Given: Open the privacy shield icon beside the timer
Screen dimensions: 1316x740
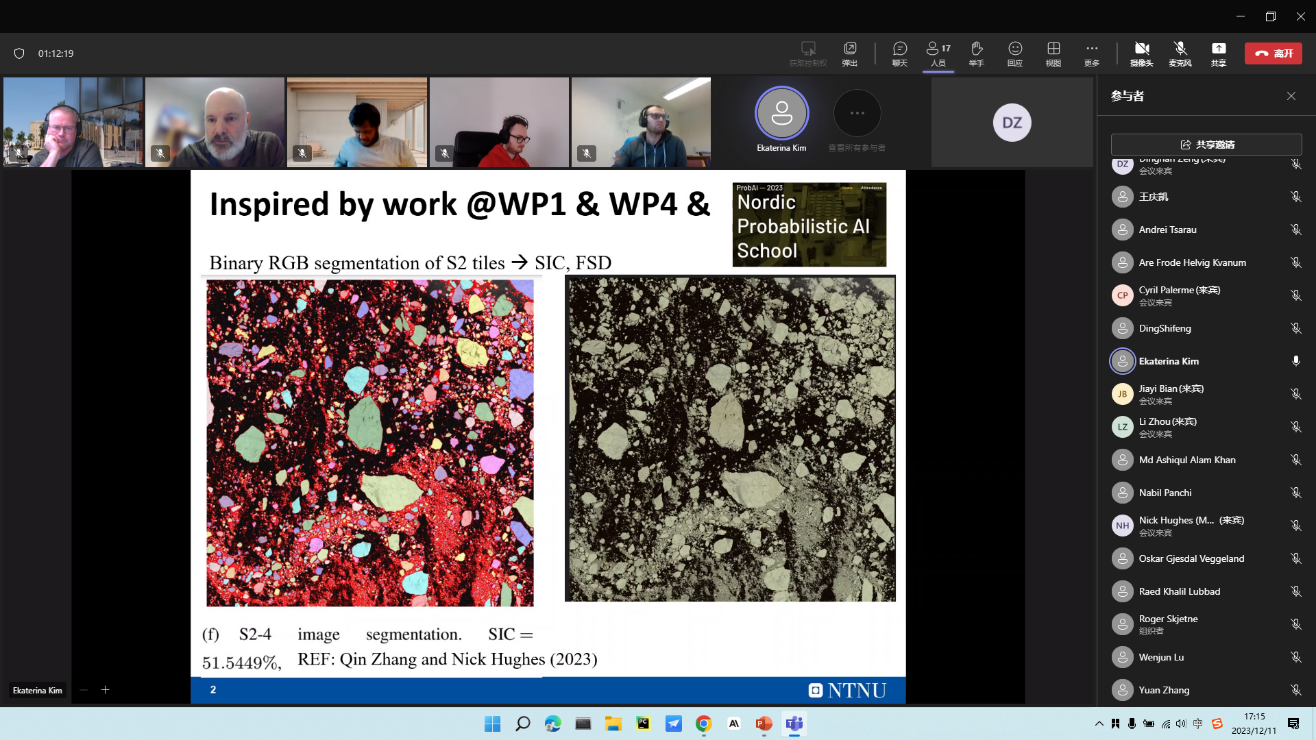Looking at the screenshot, I should tap(19, 54).
